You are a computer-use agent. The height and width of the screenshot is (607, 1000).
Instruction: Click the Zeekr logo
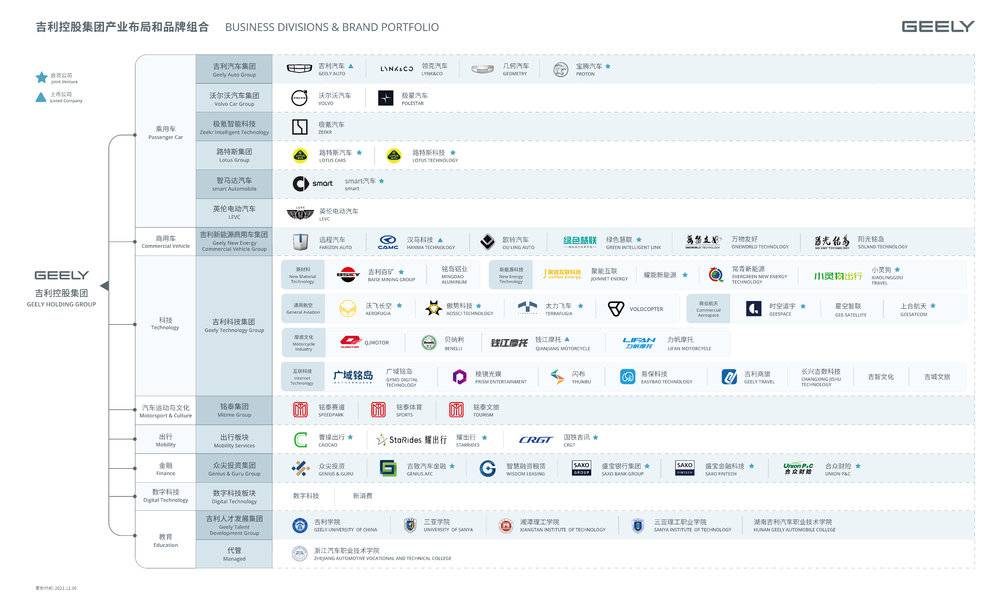click(x=300, y=127)
